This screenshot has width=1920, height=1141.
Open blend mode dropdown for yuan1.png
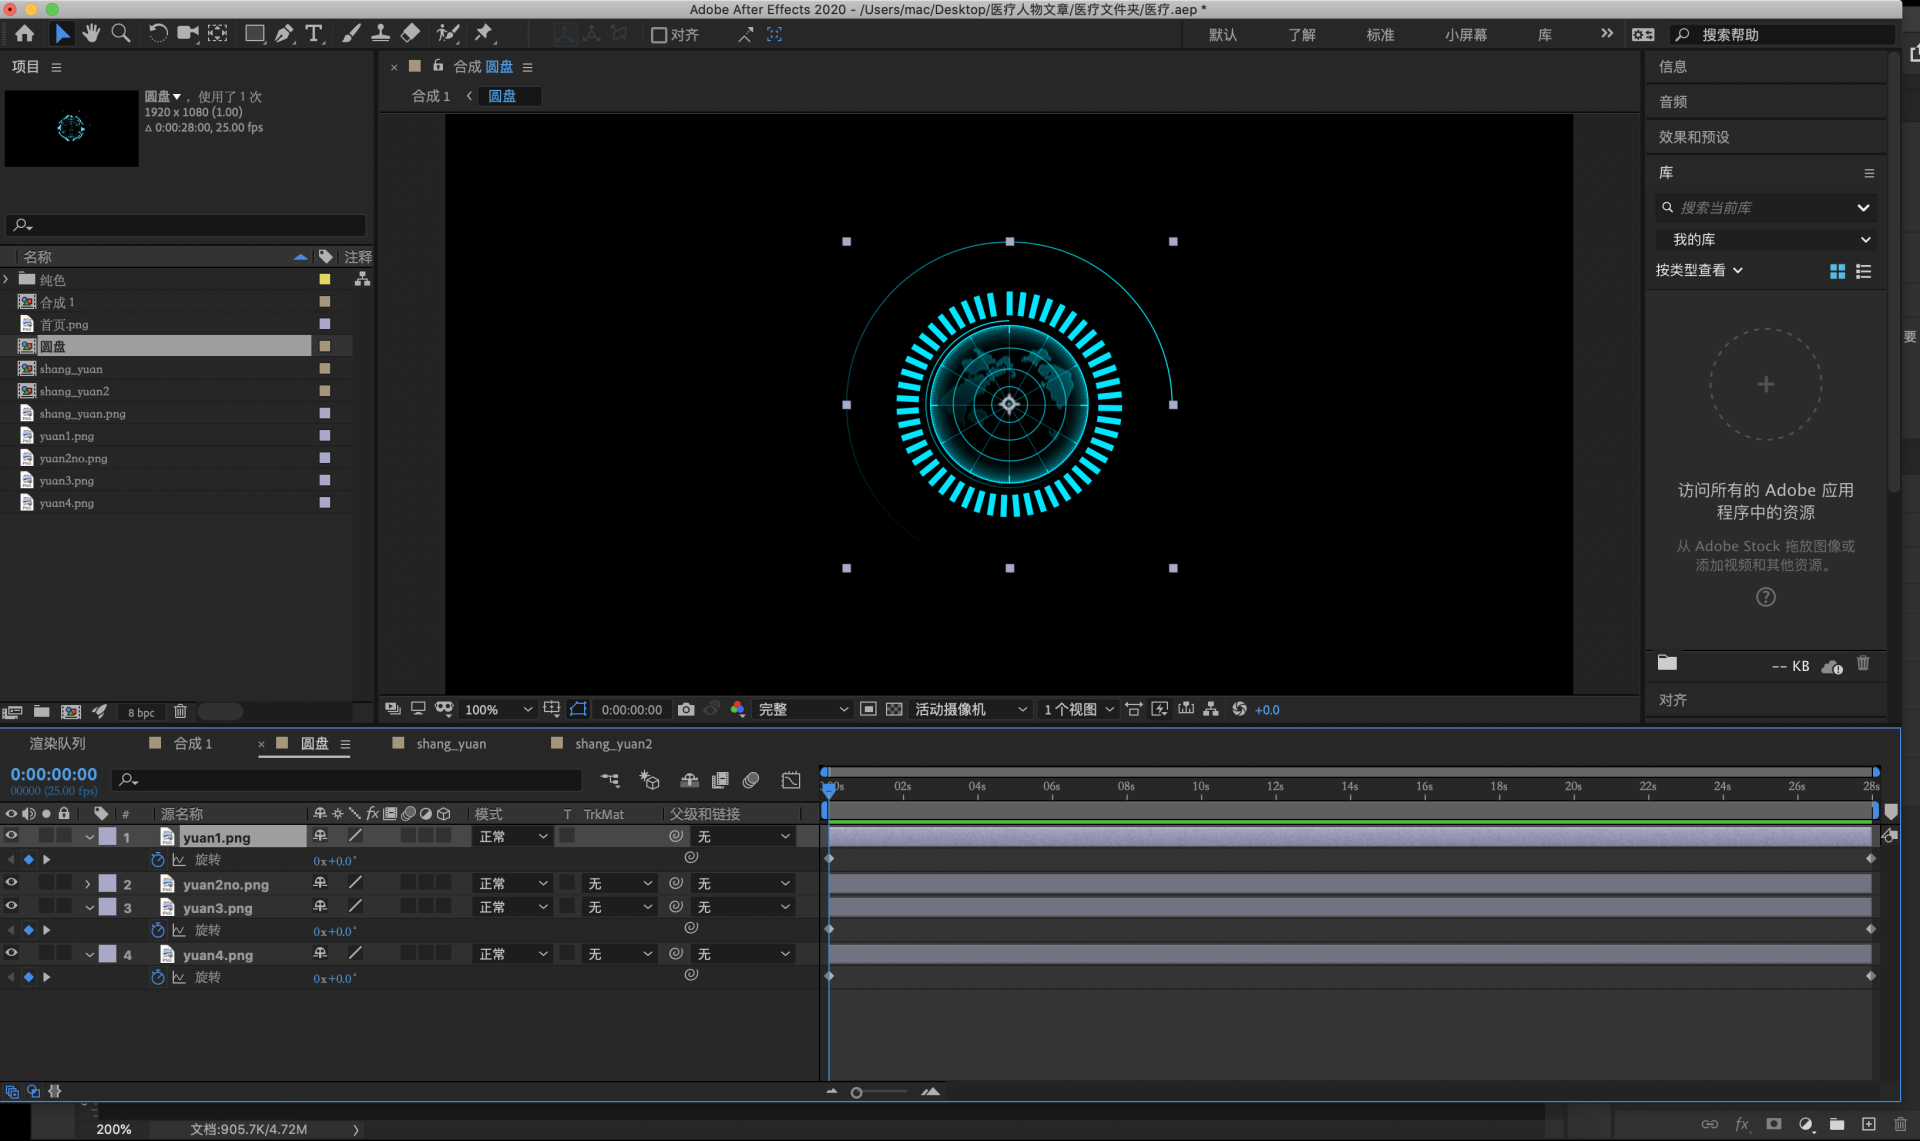pyautogui.click(x=513, y=836)
